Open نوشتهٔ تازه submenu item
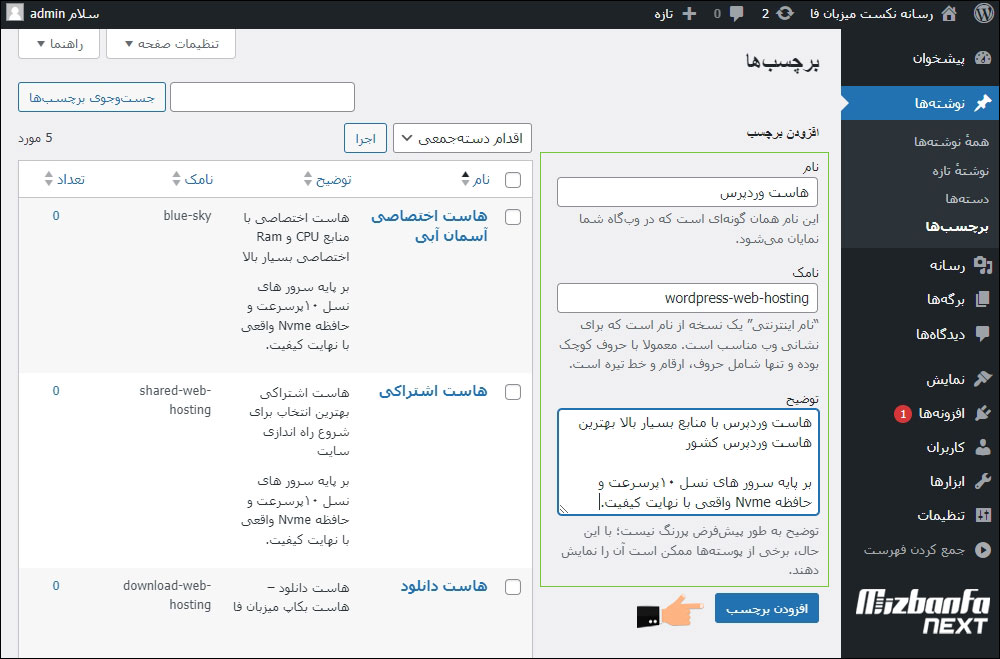The width and height of the screenshot is (1000, 659). (x=960, y=171)
